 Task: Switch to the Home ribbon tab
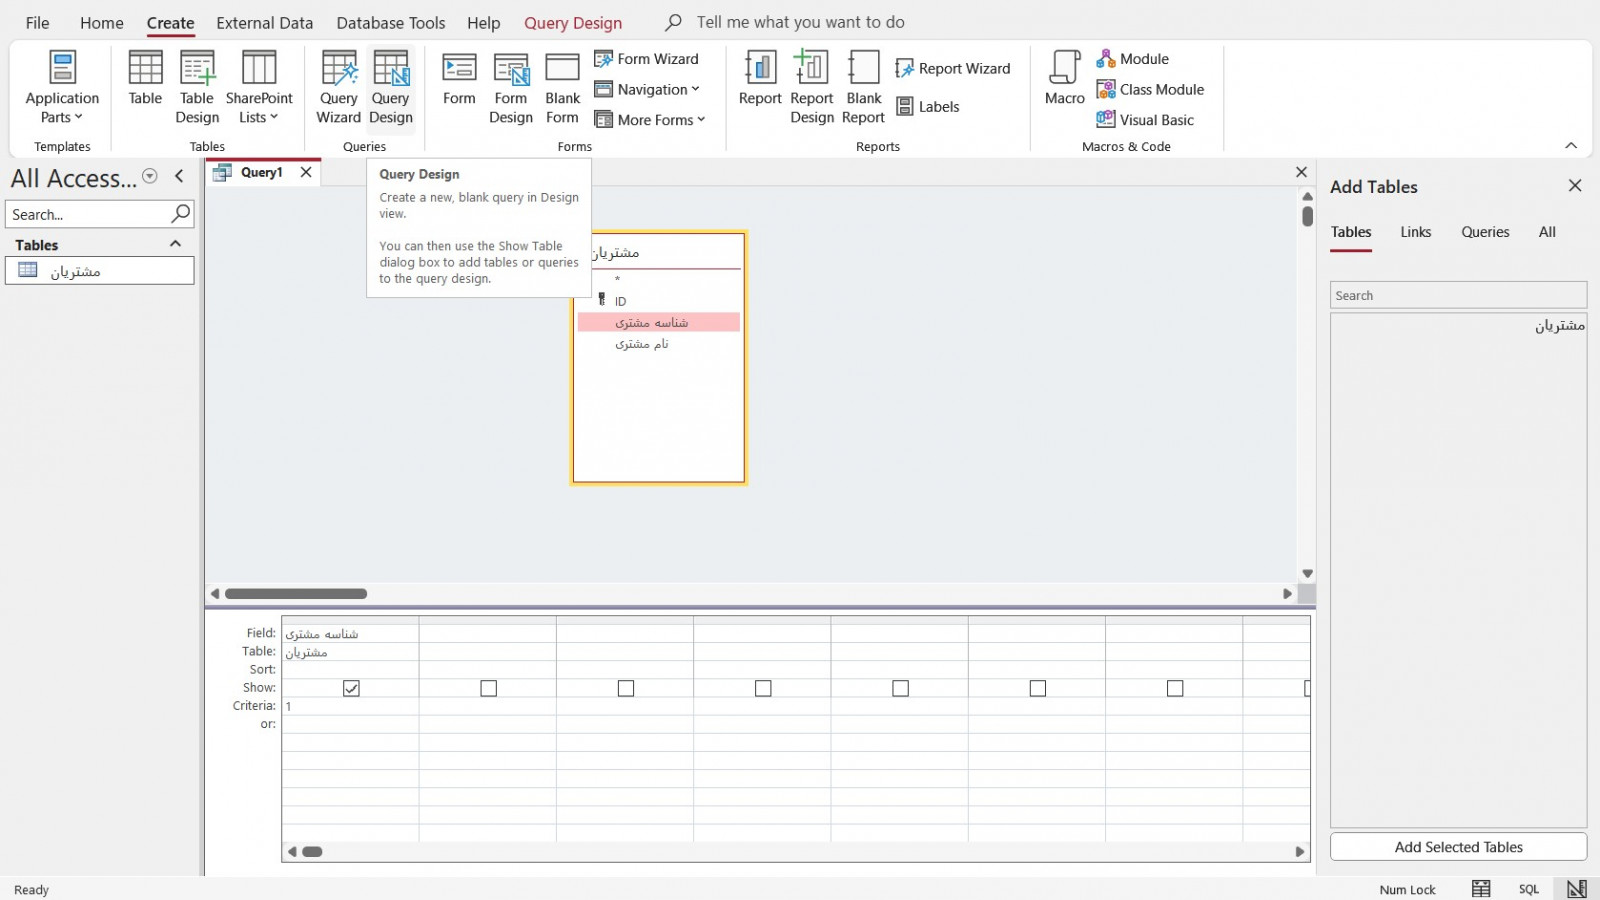pos(102,22)
